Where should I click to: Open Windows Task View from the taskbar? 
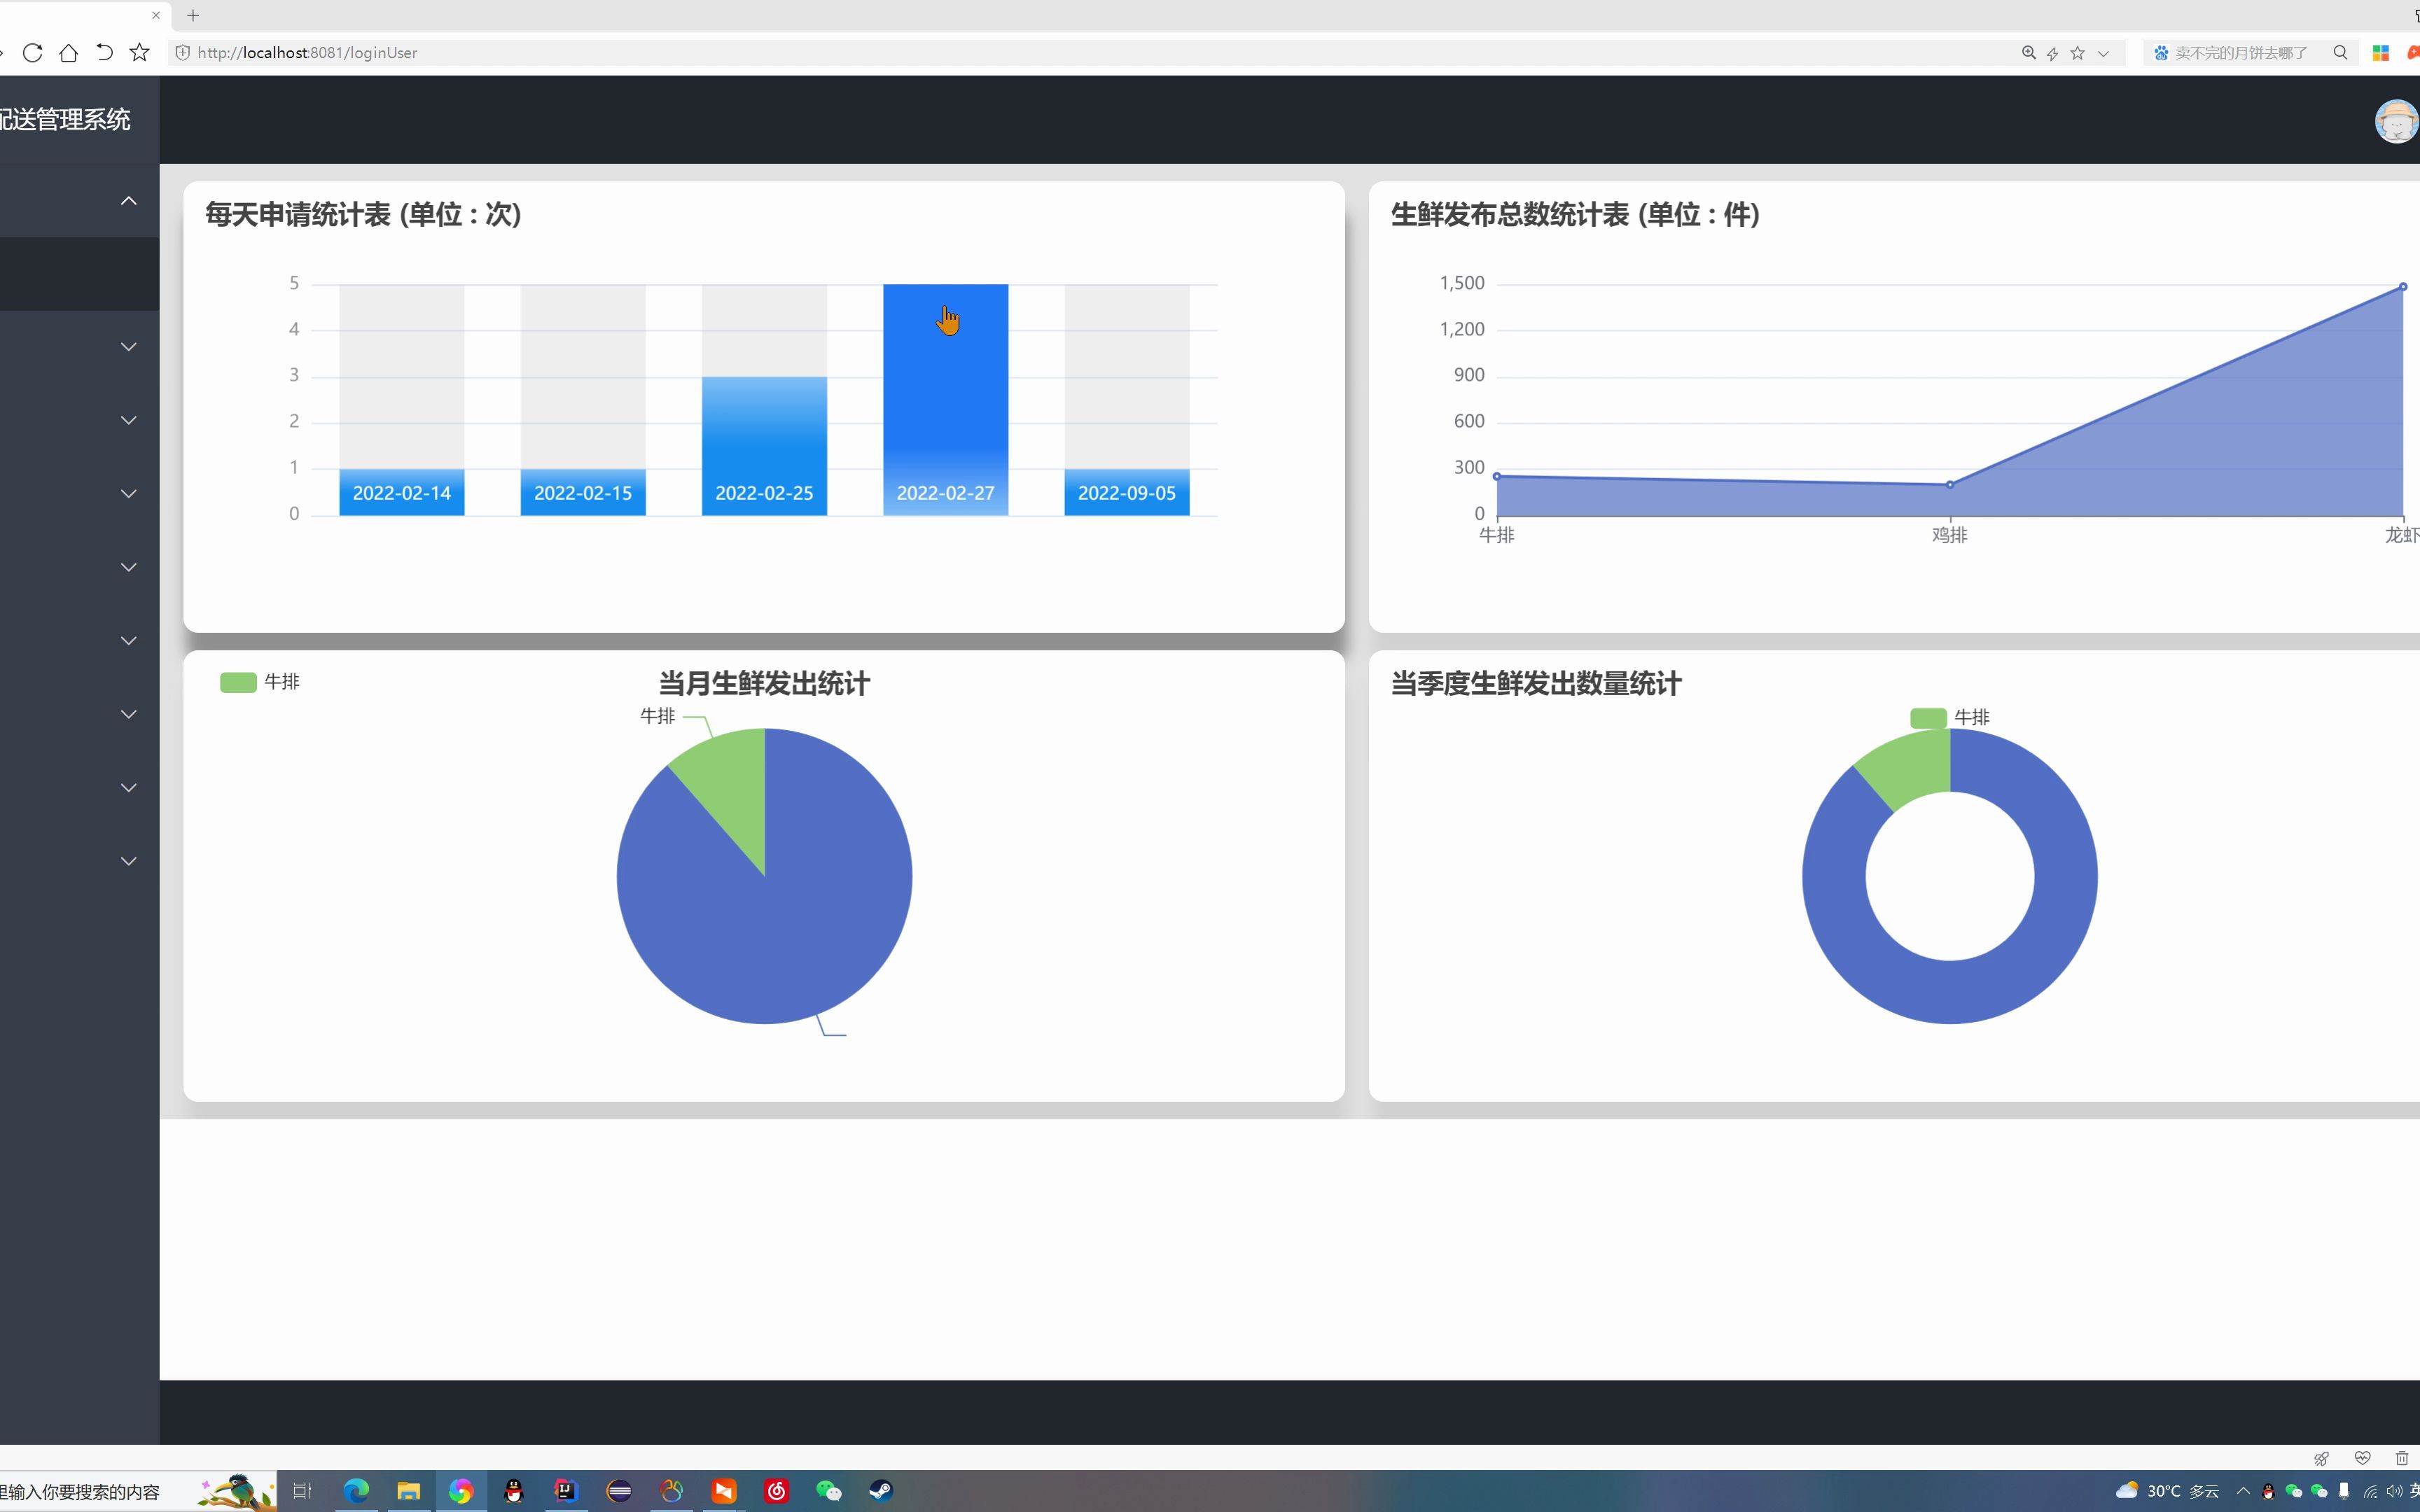302,1491
